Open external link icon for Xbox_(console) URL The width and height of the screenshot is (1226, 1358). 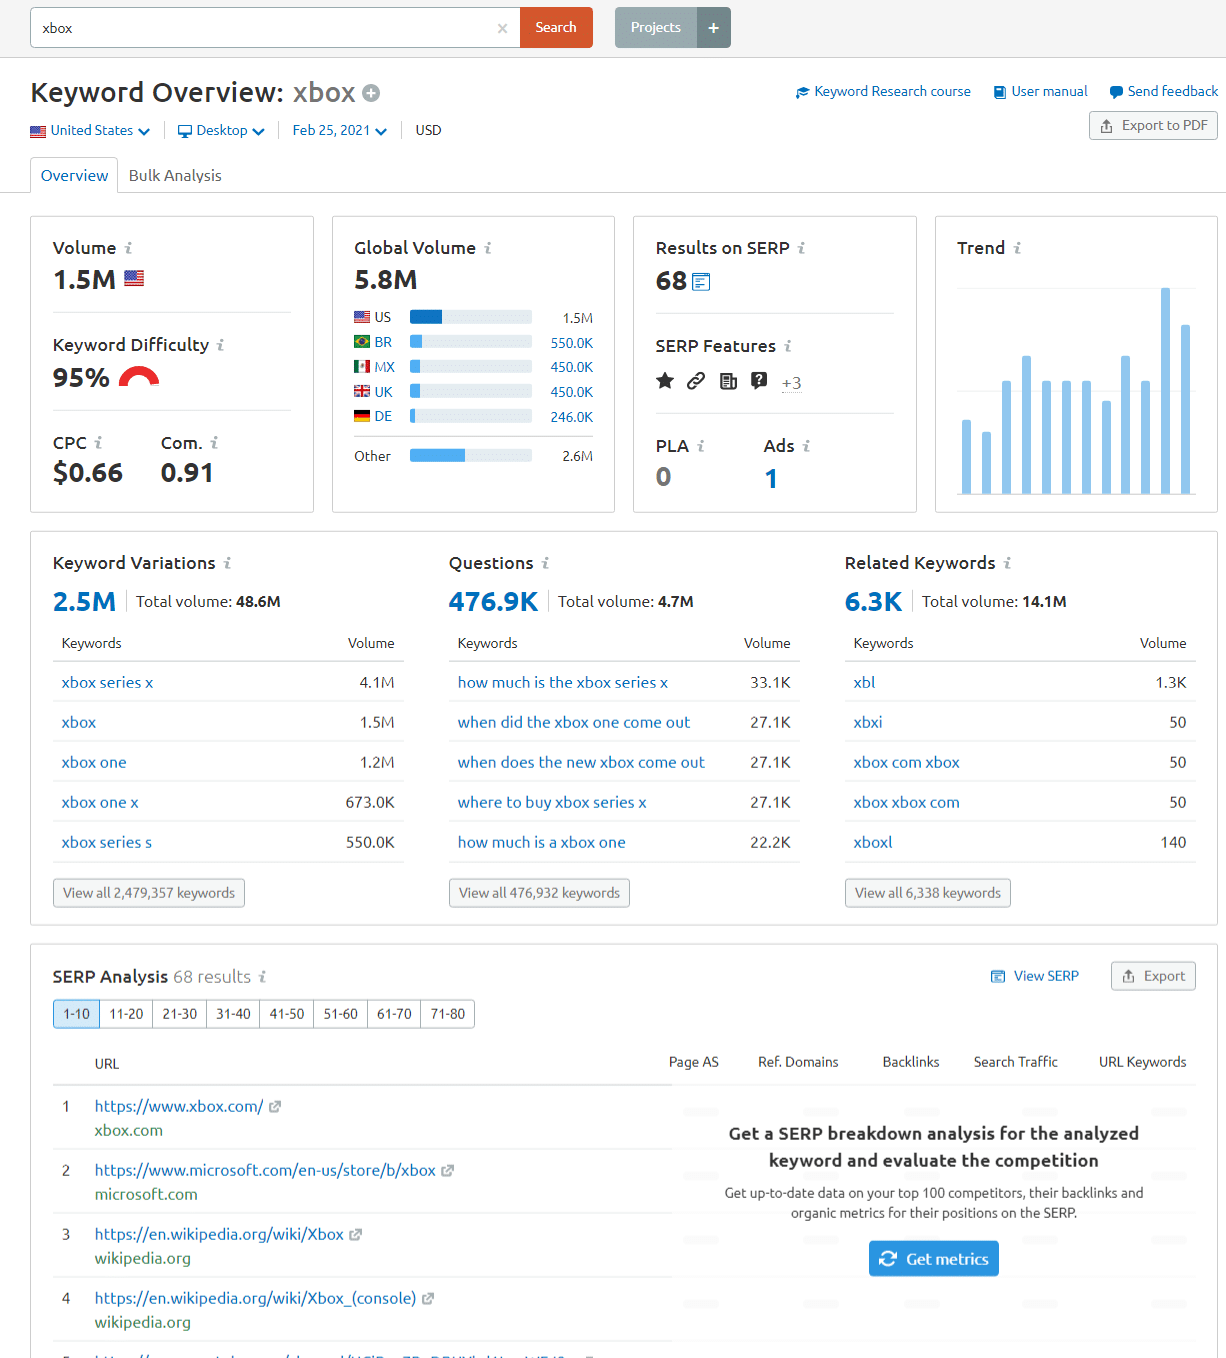428,1299
